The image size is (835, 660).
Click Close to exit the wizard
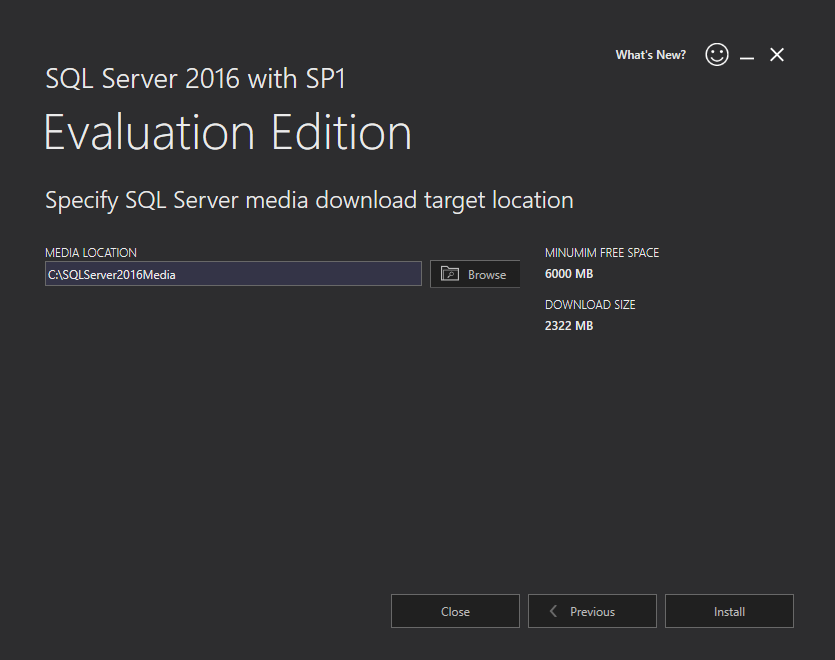click(455, 611)
